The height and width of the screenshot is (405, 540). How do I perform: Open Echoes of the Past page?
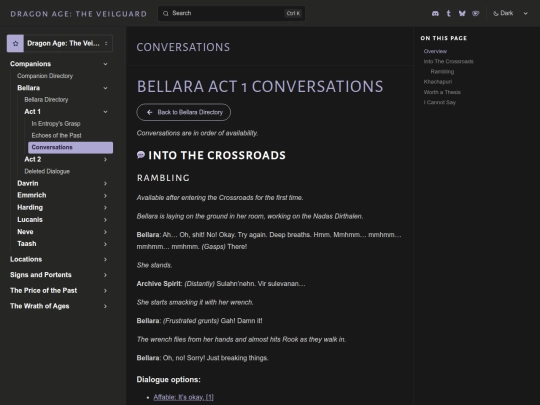point(56,135)
